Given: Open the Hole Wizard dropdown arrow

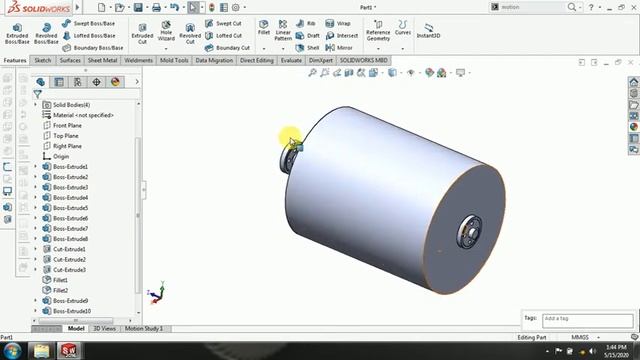Looking at the screenshot, I should click(x=166, y=49).
